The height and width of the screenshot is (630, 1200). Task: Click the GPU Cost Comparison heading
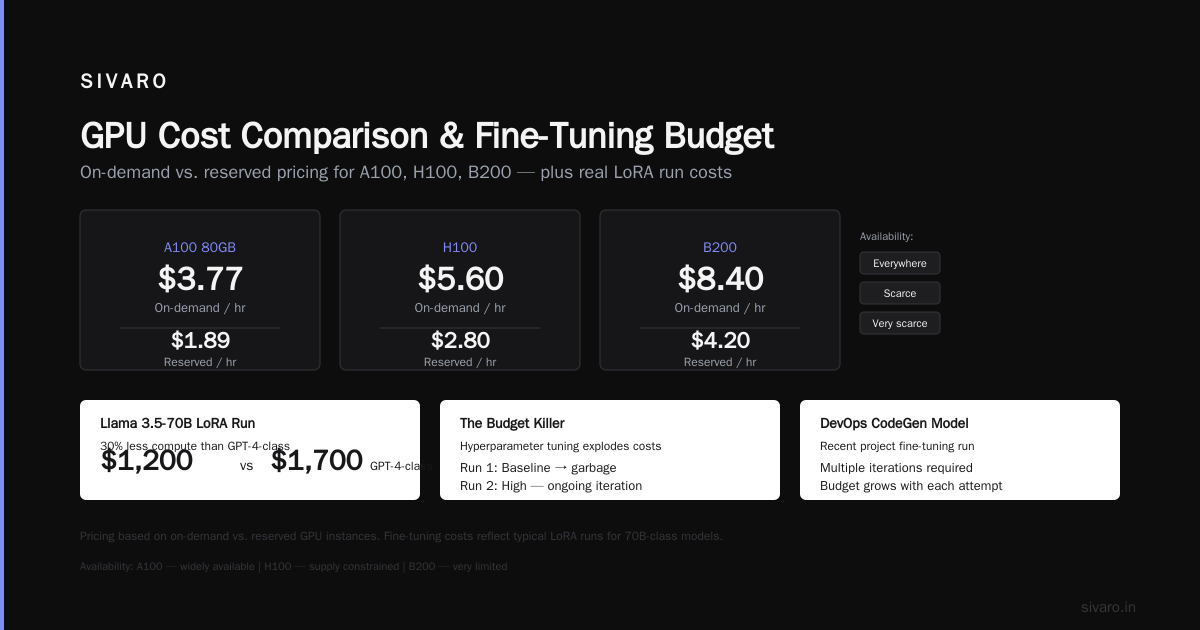point(427,136)
